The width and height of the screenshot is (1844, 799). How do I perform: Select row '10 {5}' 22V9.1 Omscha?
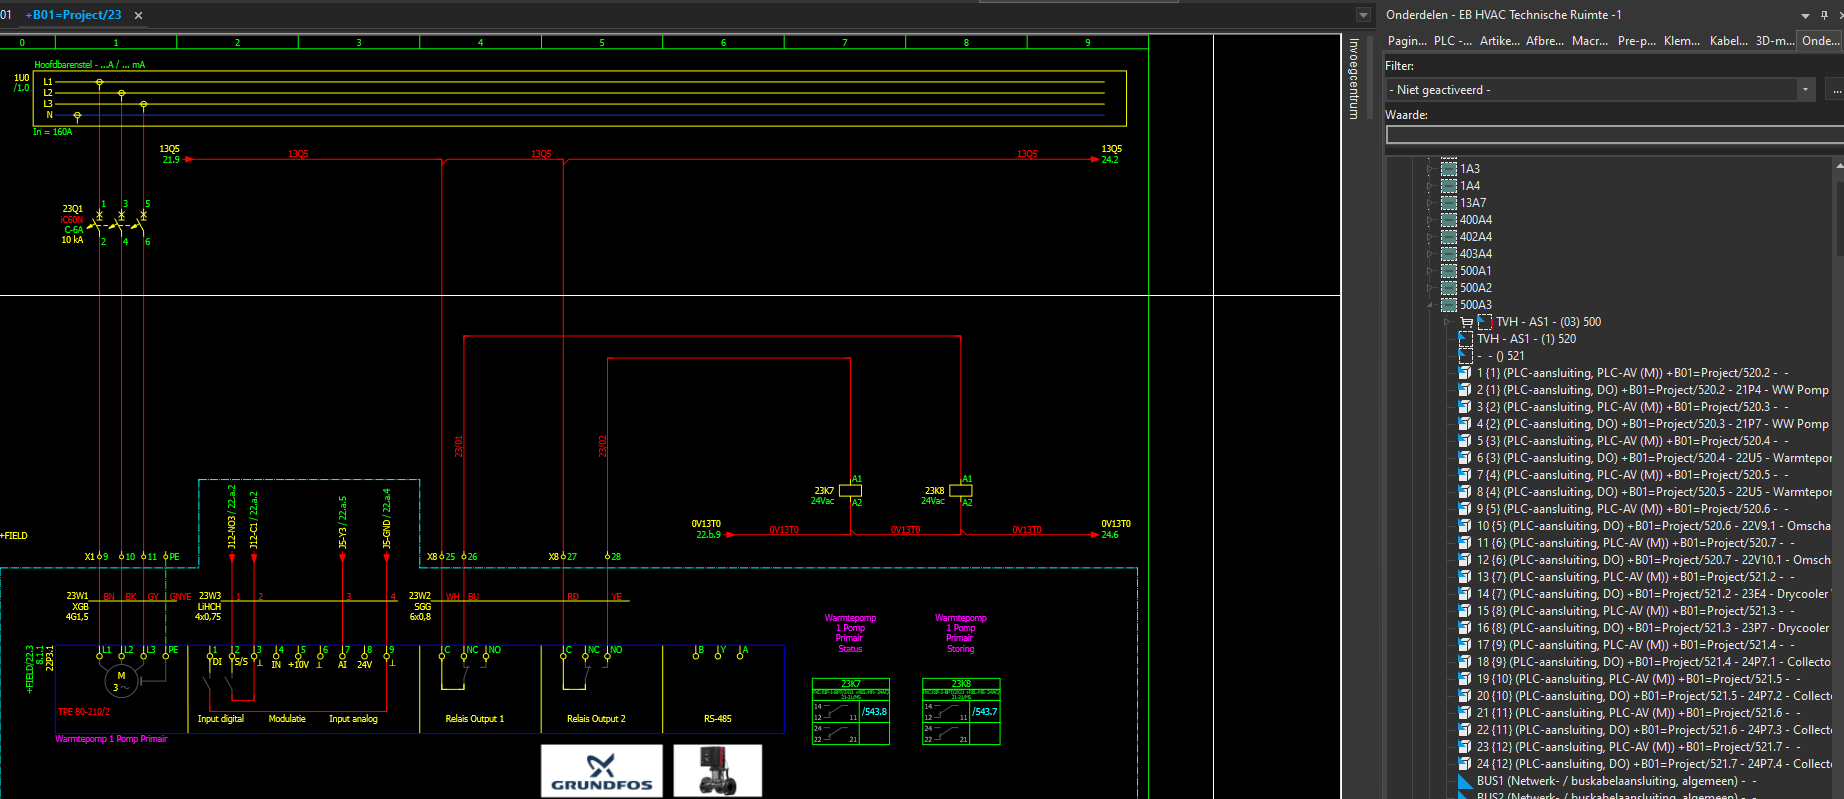coord(1654,526)
